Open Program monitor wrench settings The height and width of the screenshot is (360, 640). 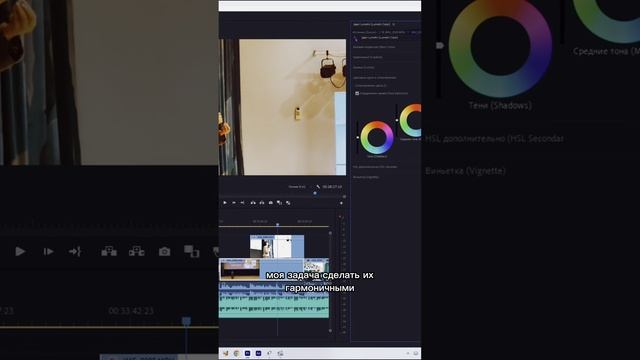coord(318,187)
